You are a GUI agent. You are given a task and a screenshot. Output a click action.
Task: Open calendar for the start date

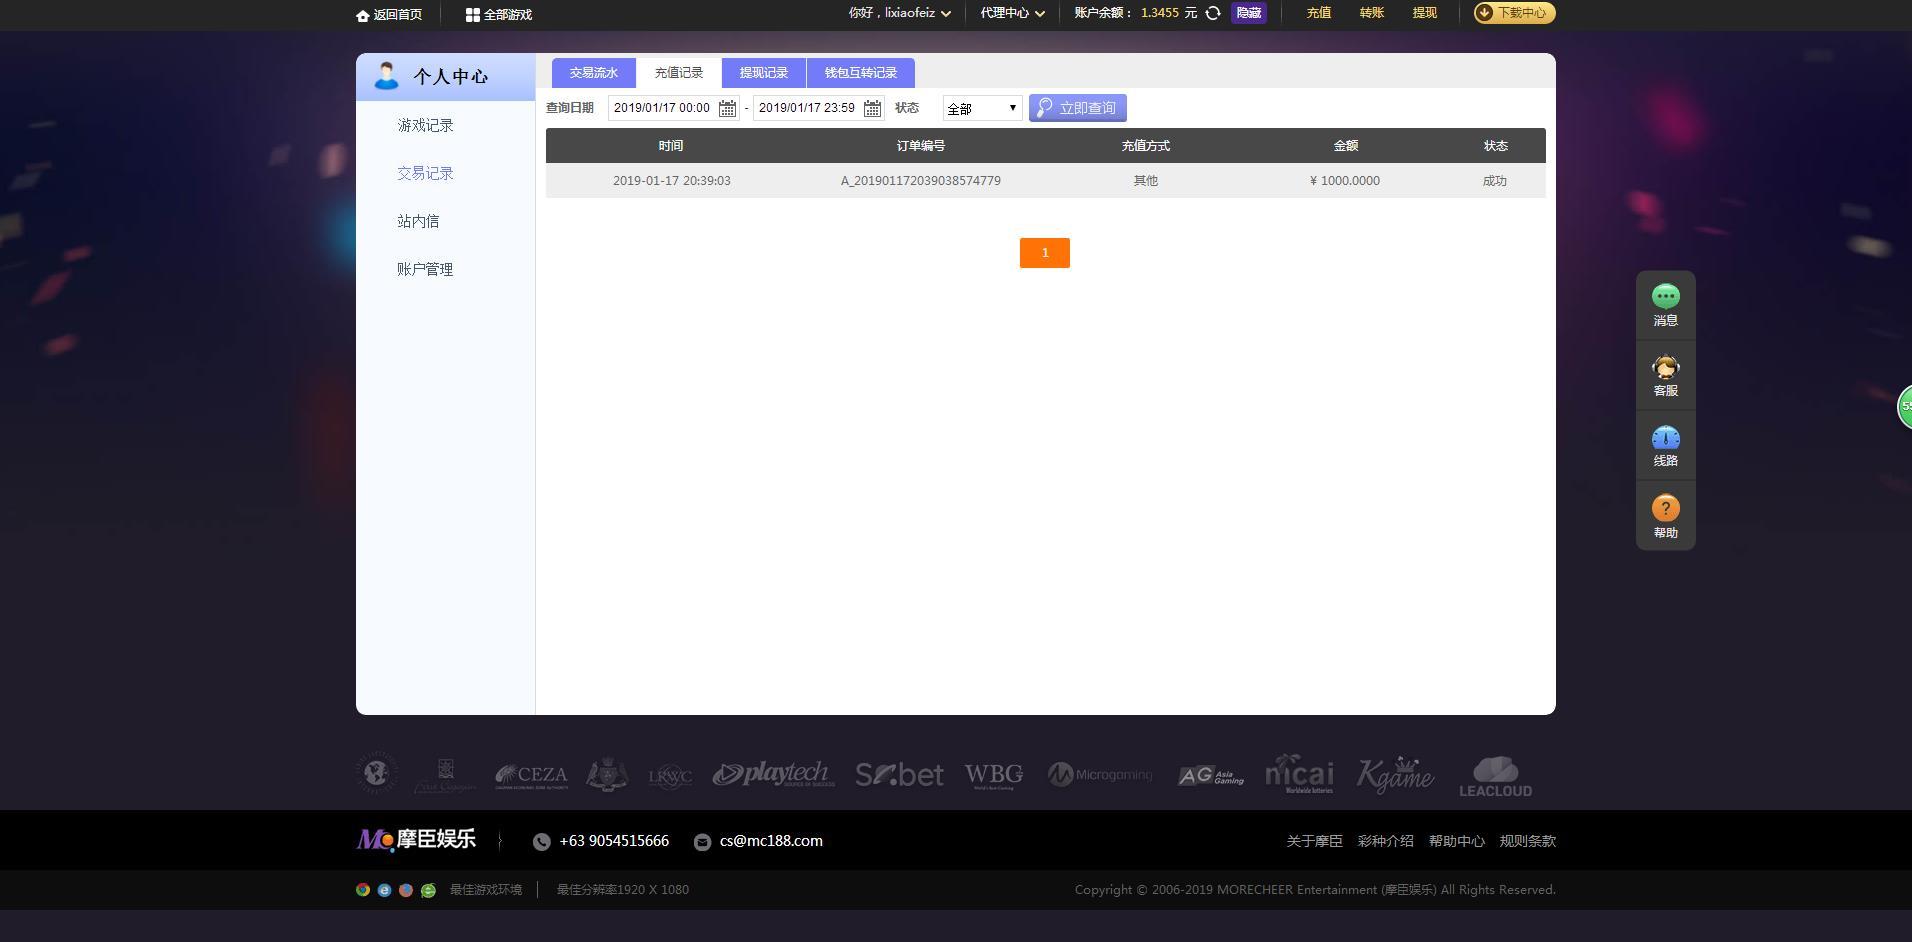pyautogui.click(x=728, y=108)
